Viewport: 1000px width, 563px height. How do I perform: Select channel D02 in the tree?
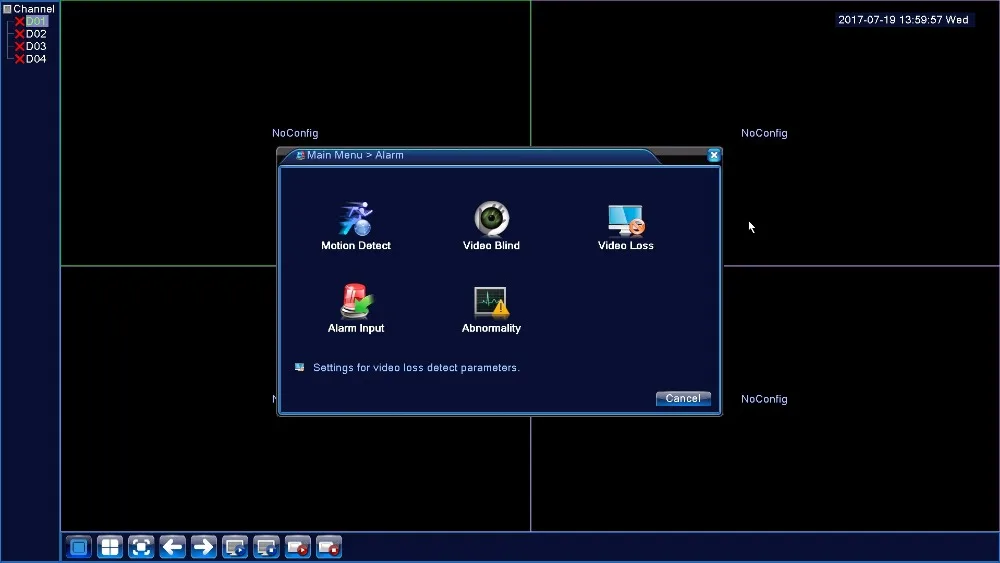tap(36, 34)
